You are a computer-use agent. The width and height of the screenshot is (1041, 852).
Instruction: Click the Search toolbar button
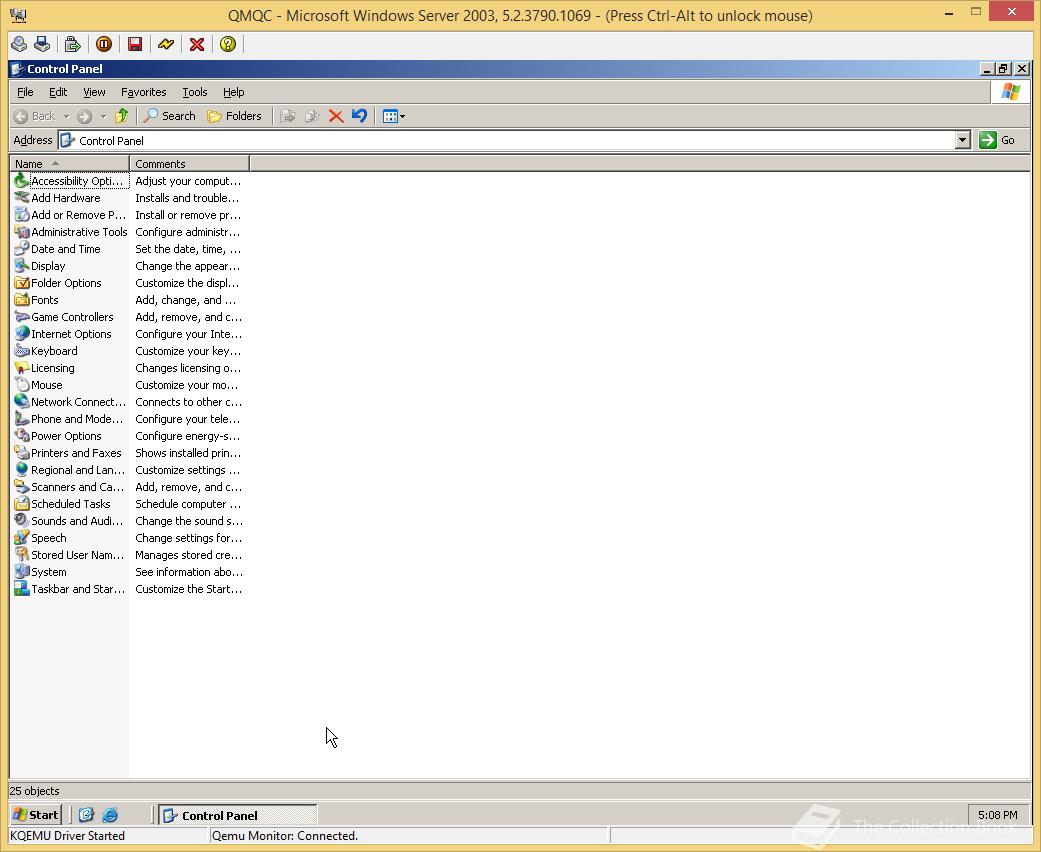pos(170,116)
